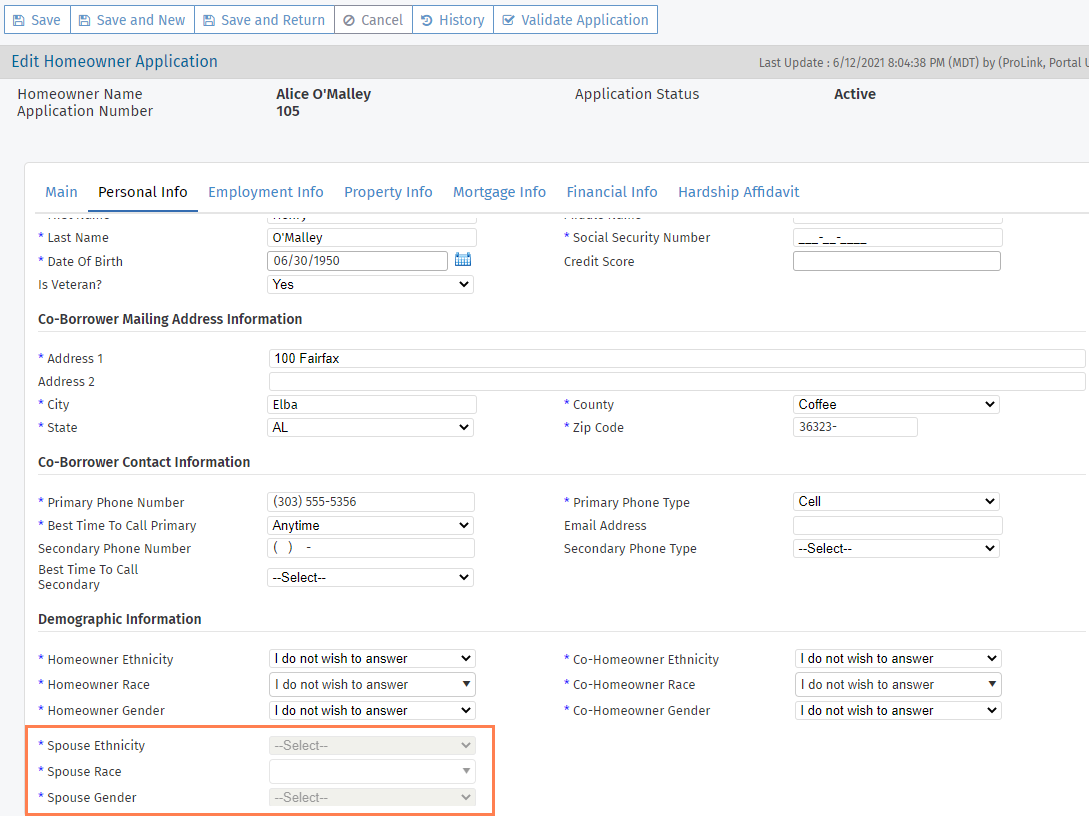The width and height of the screenshot is (1089, 816).
Task: Select the Main tab
Action: point(61,192)
